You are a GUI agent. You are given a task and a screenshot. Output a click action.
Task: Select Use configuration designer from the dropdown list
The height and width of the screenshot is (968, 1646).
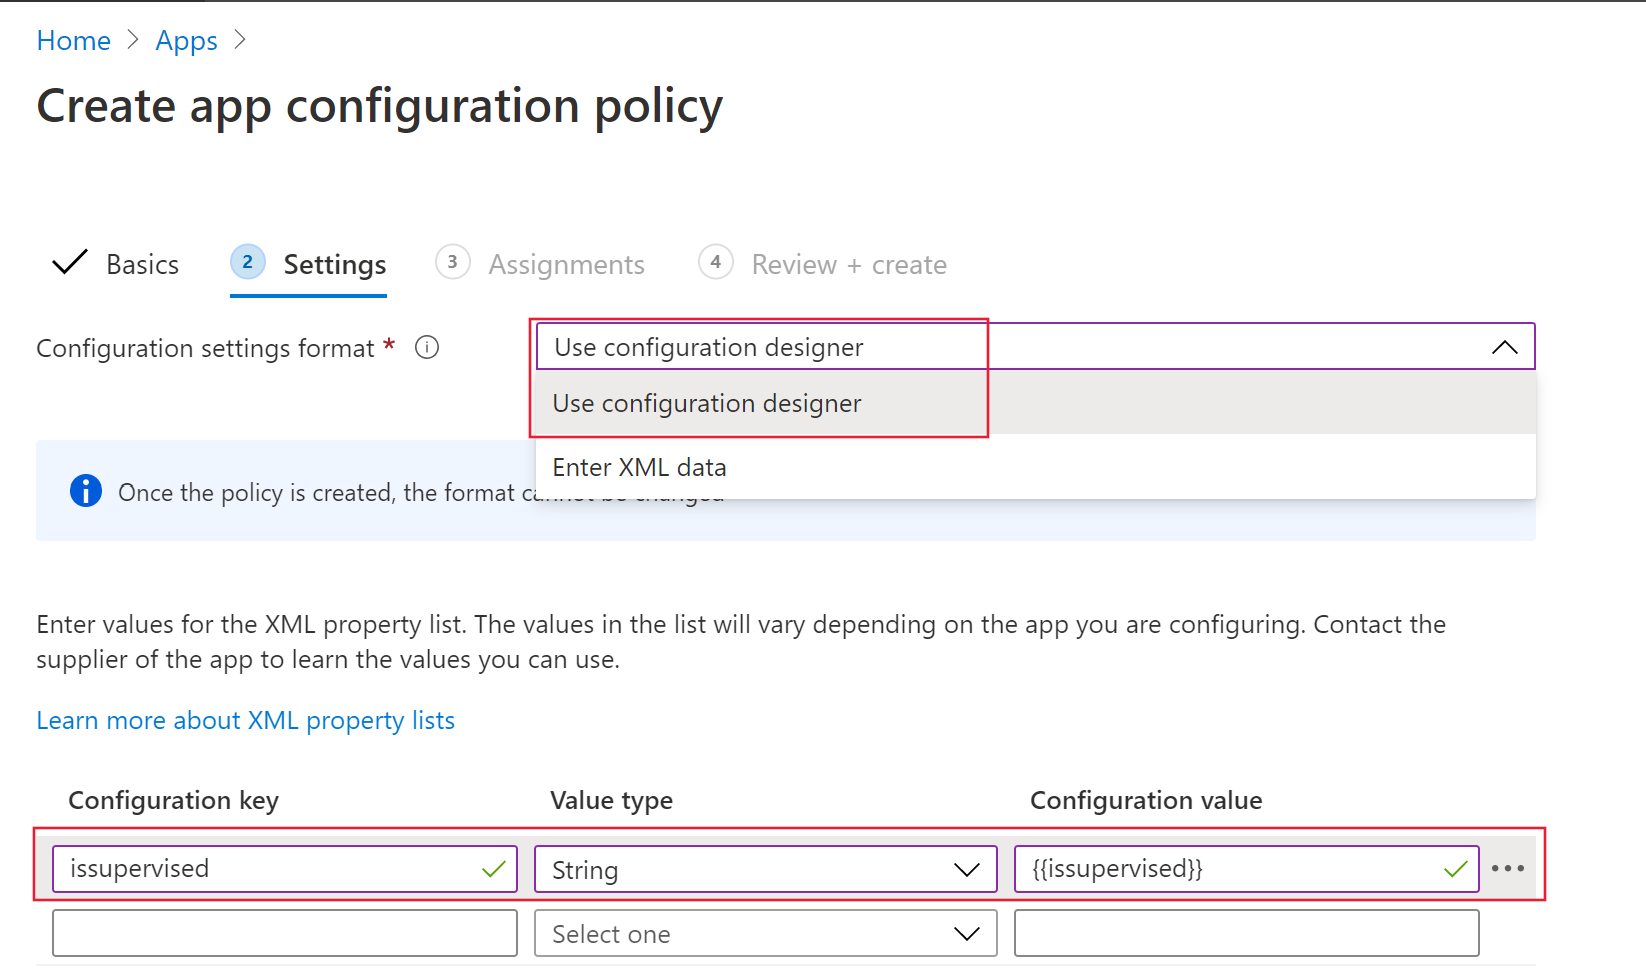tap(707, 403)
